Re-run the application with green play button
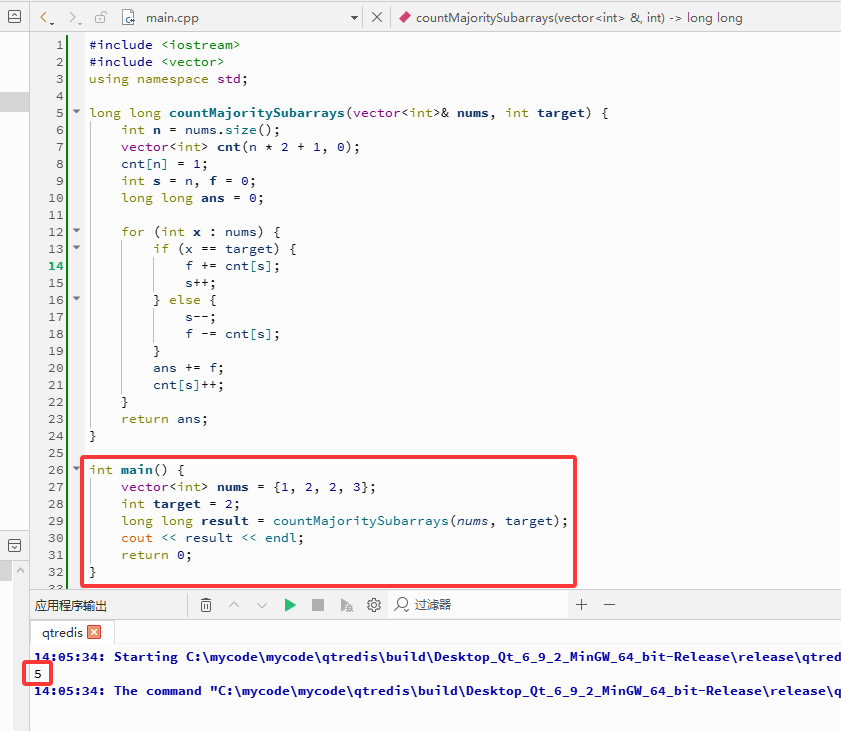 tap(290, 605)
